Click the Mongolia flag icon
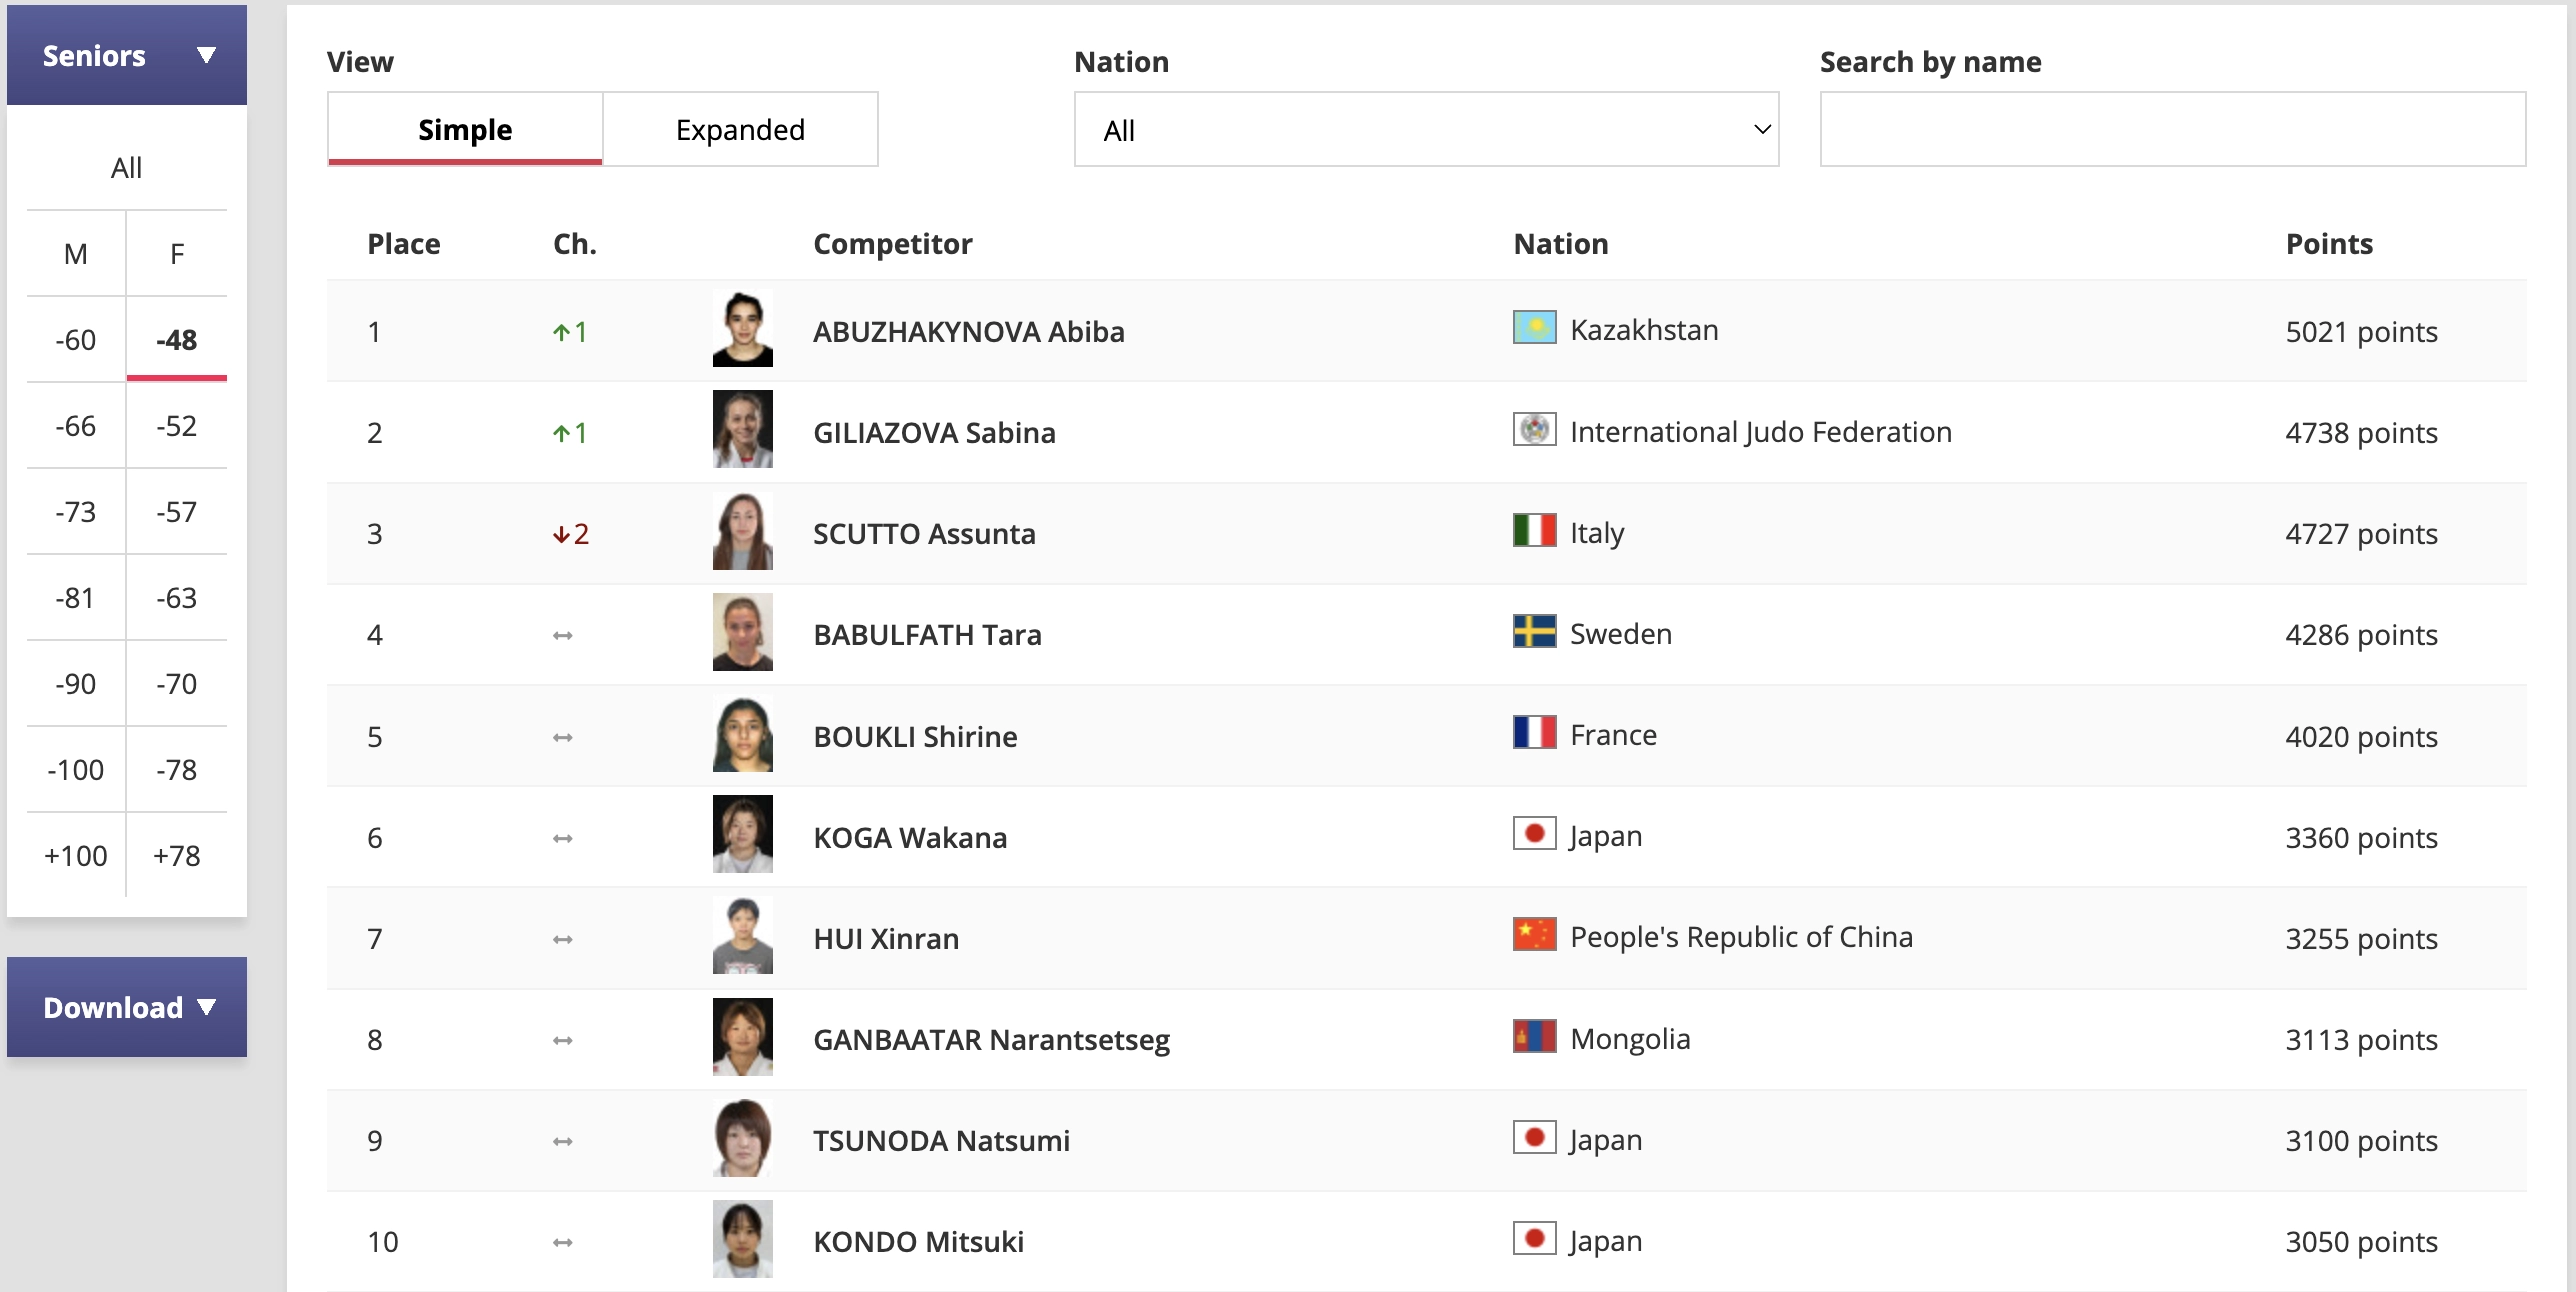This screenshot has width=2576, height=1292. [x=1534, y=1037]
